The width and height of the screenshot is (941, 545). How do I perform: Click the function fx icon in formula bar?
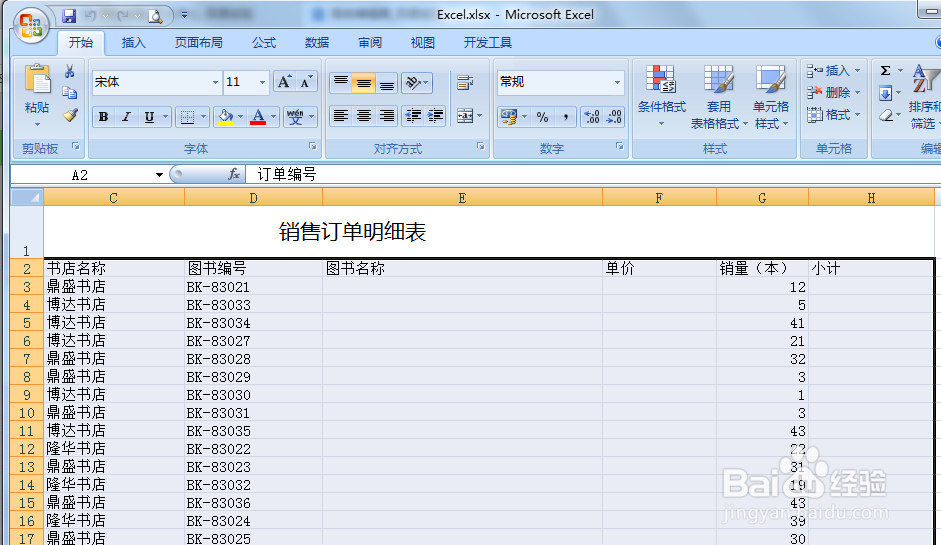(233, 174)
